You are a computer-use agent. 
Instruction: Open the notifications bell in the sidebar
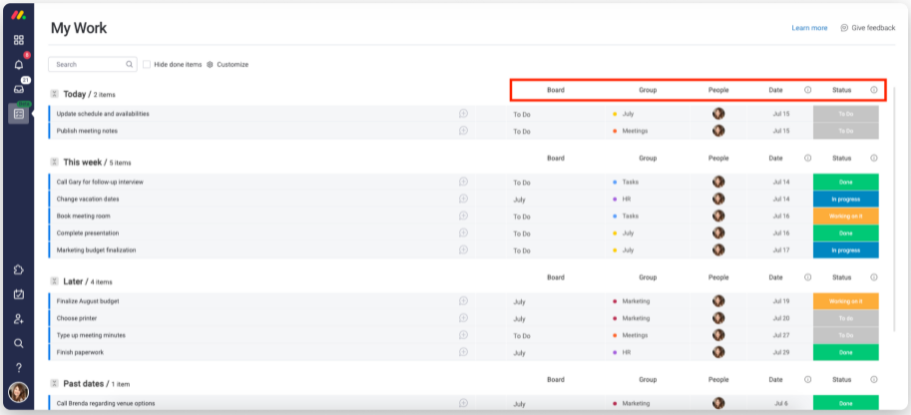click(18, 65)
